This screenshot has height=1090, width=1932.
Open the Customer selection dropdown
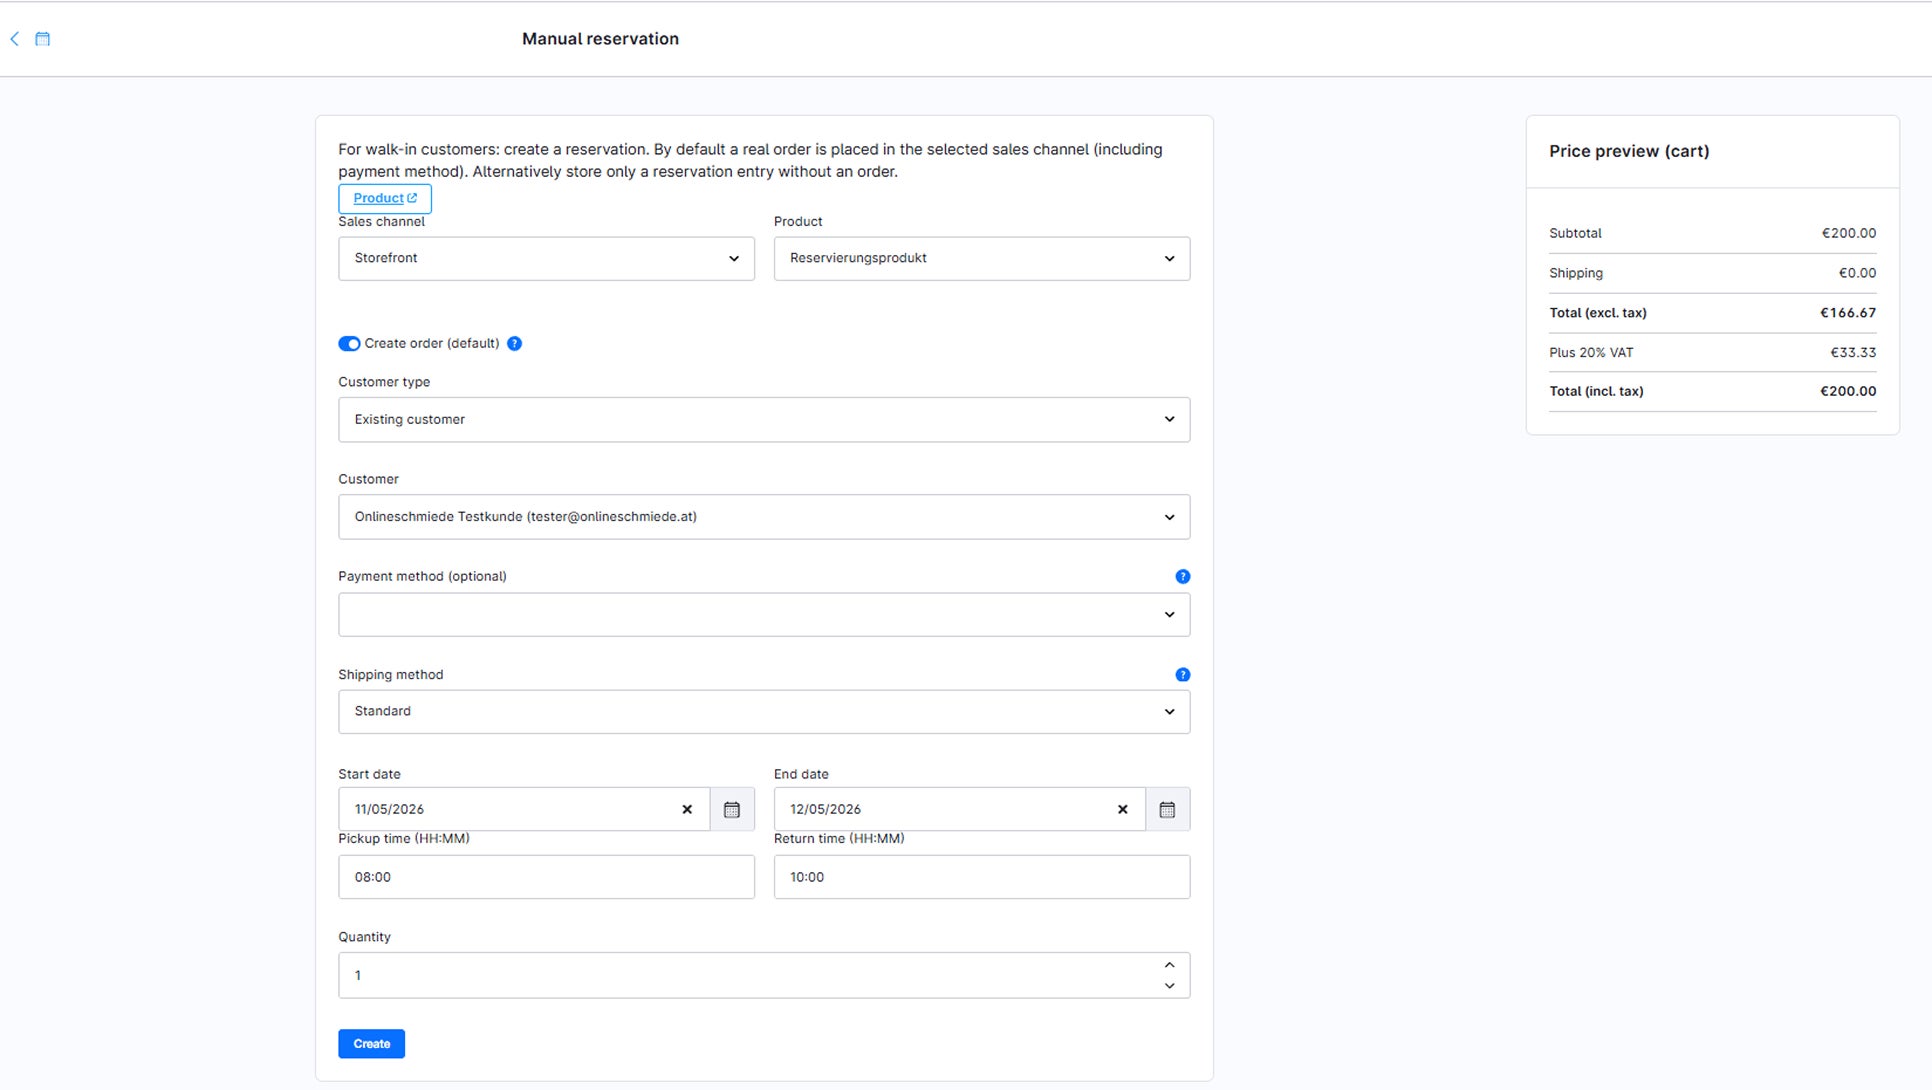[x=764, y=517]
